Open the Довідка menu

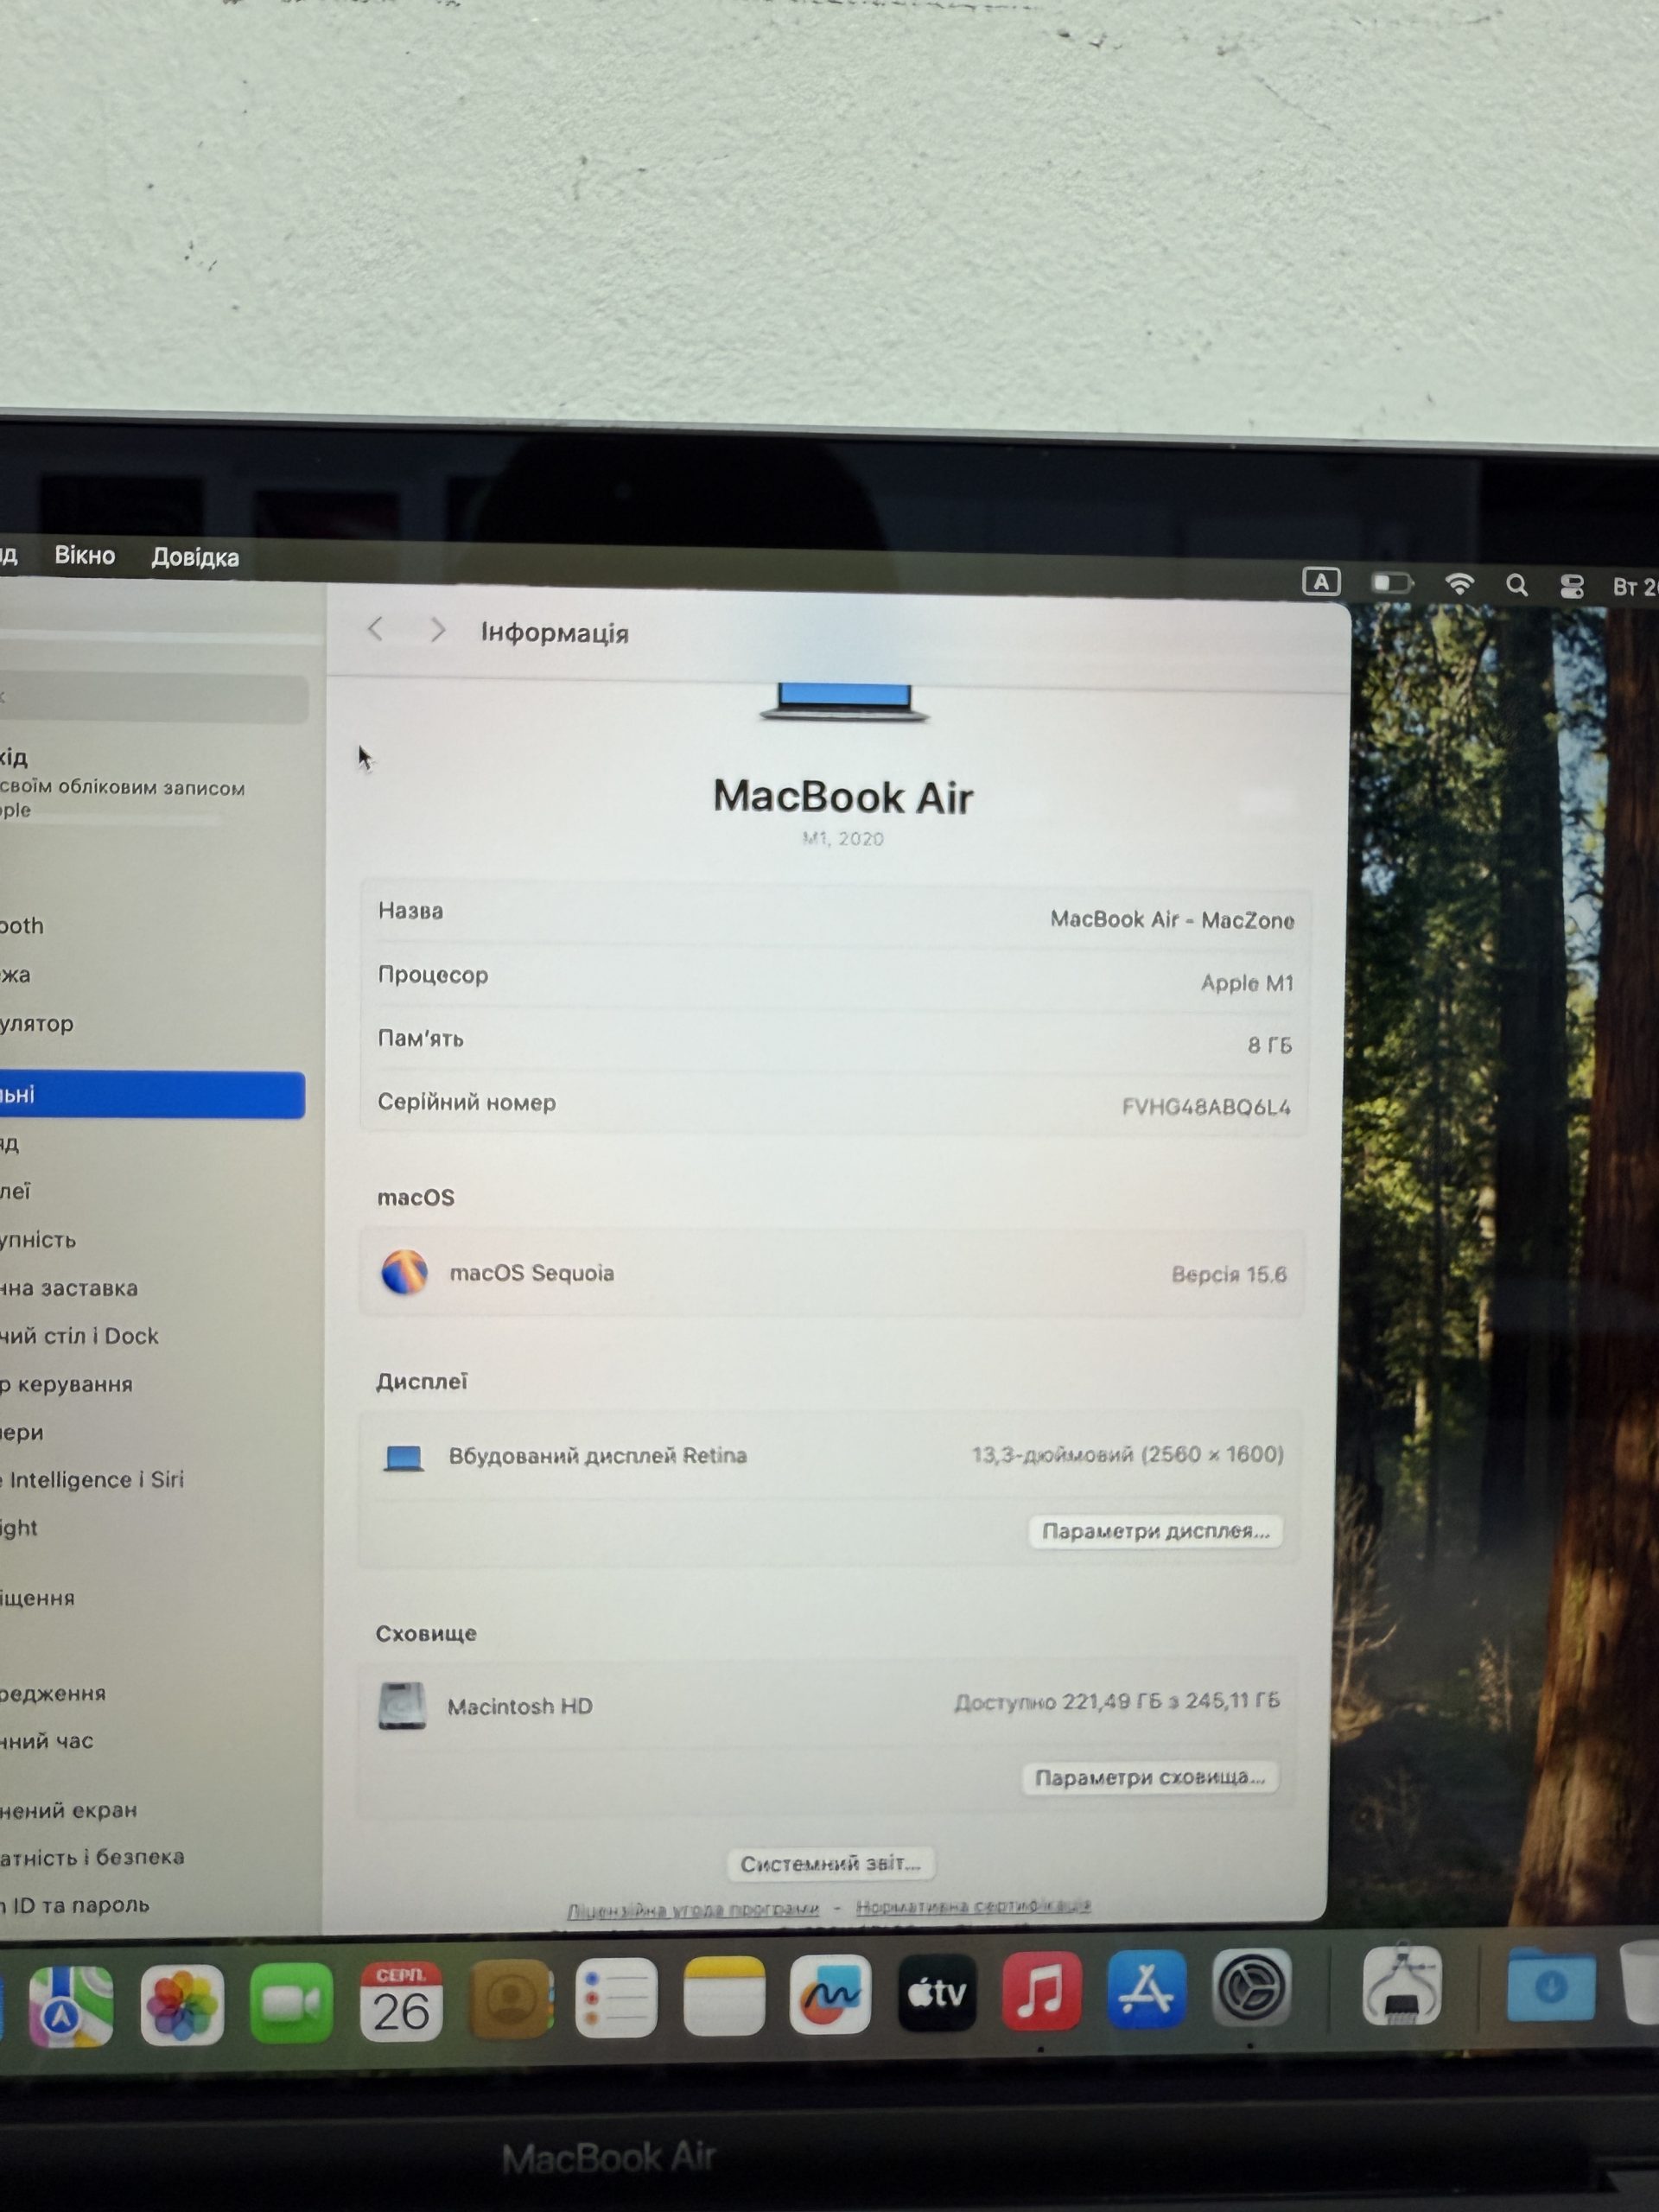195,557
